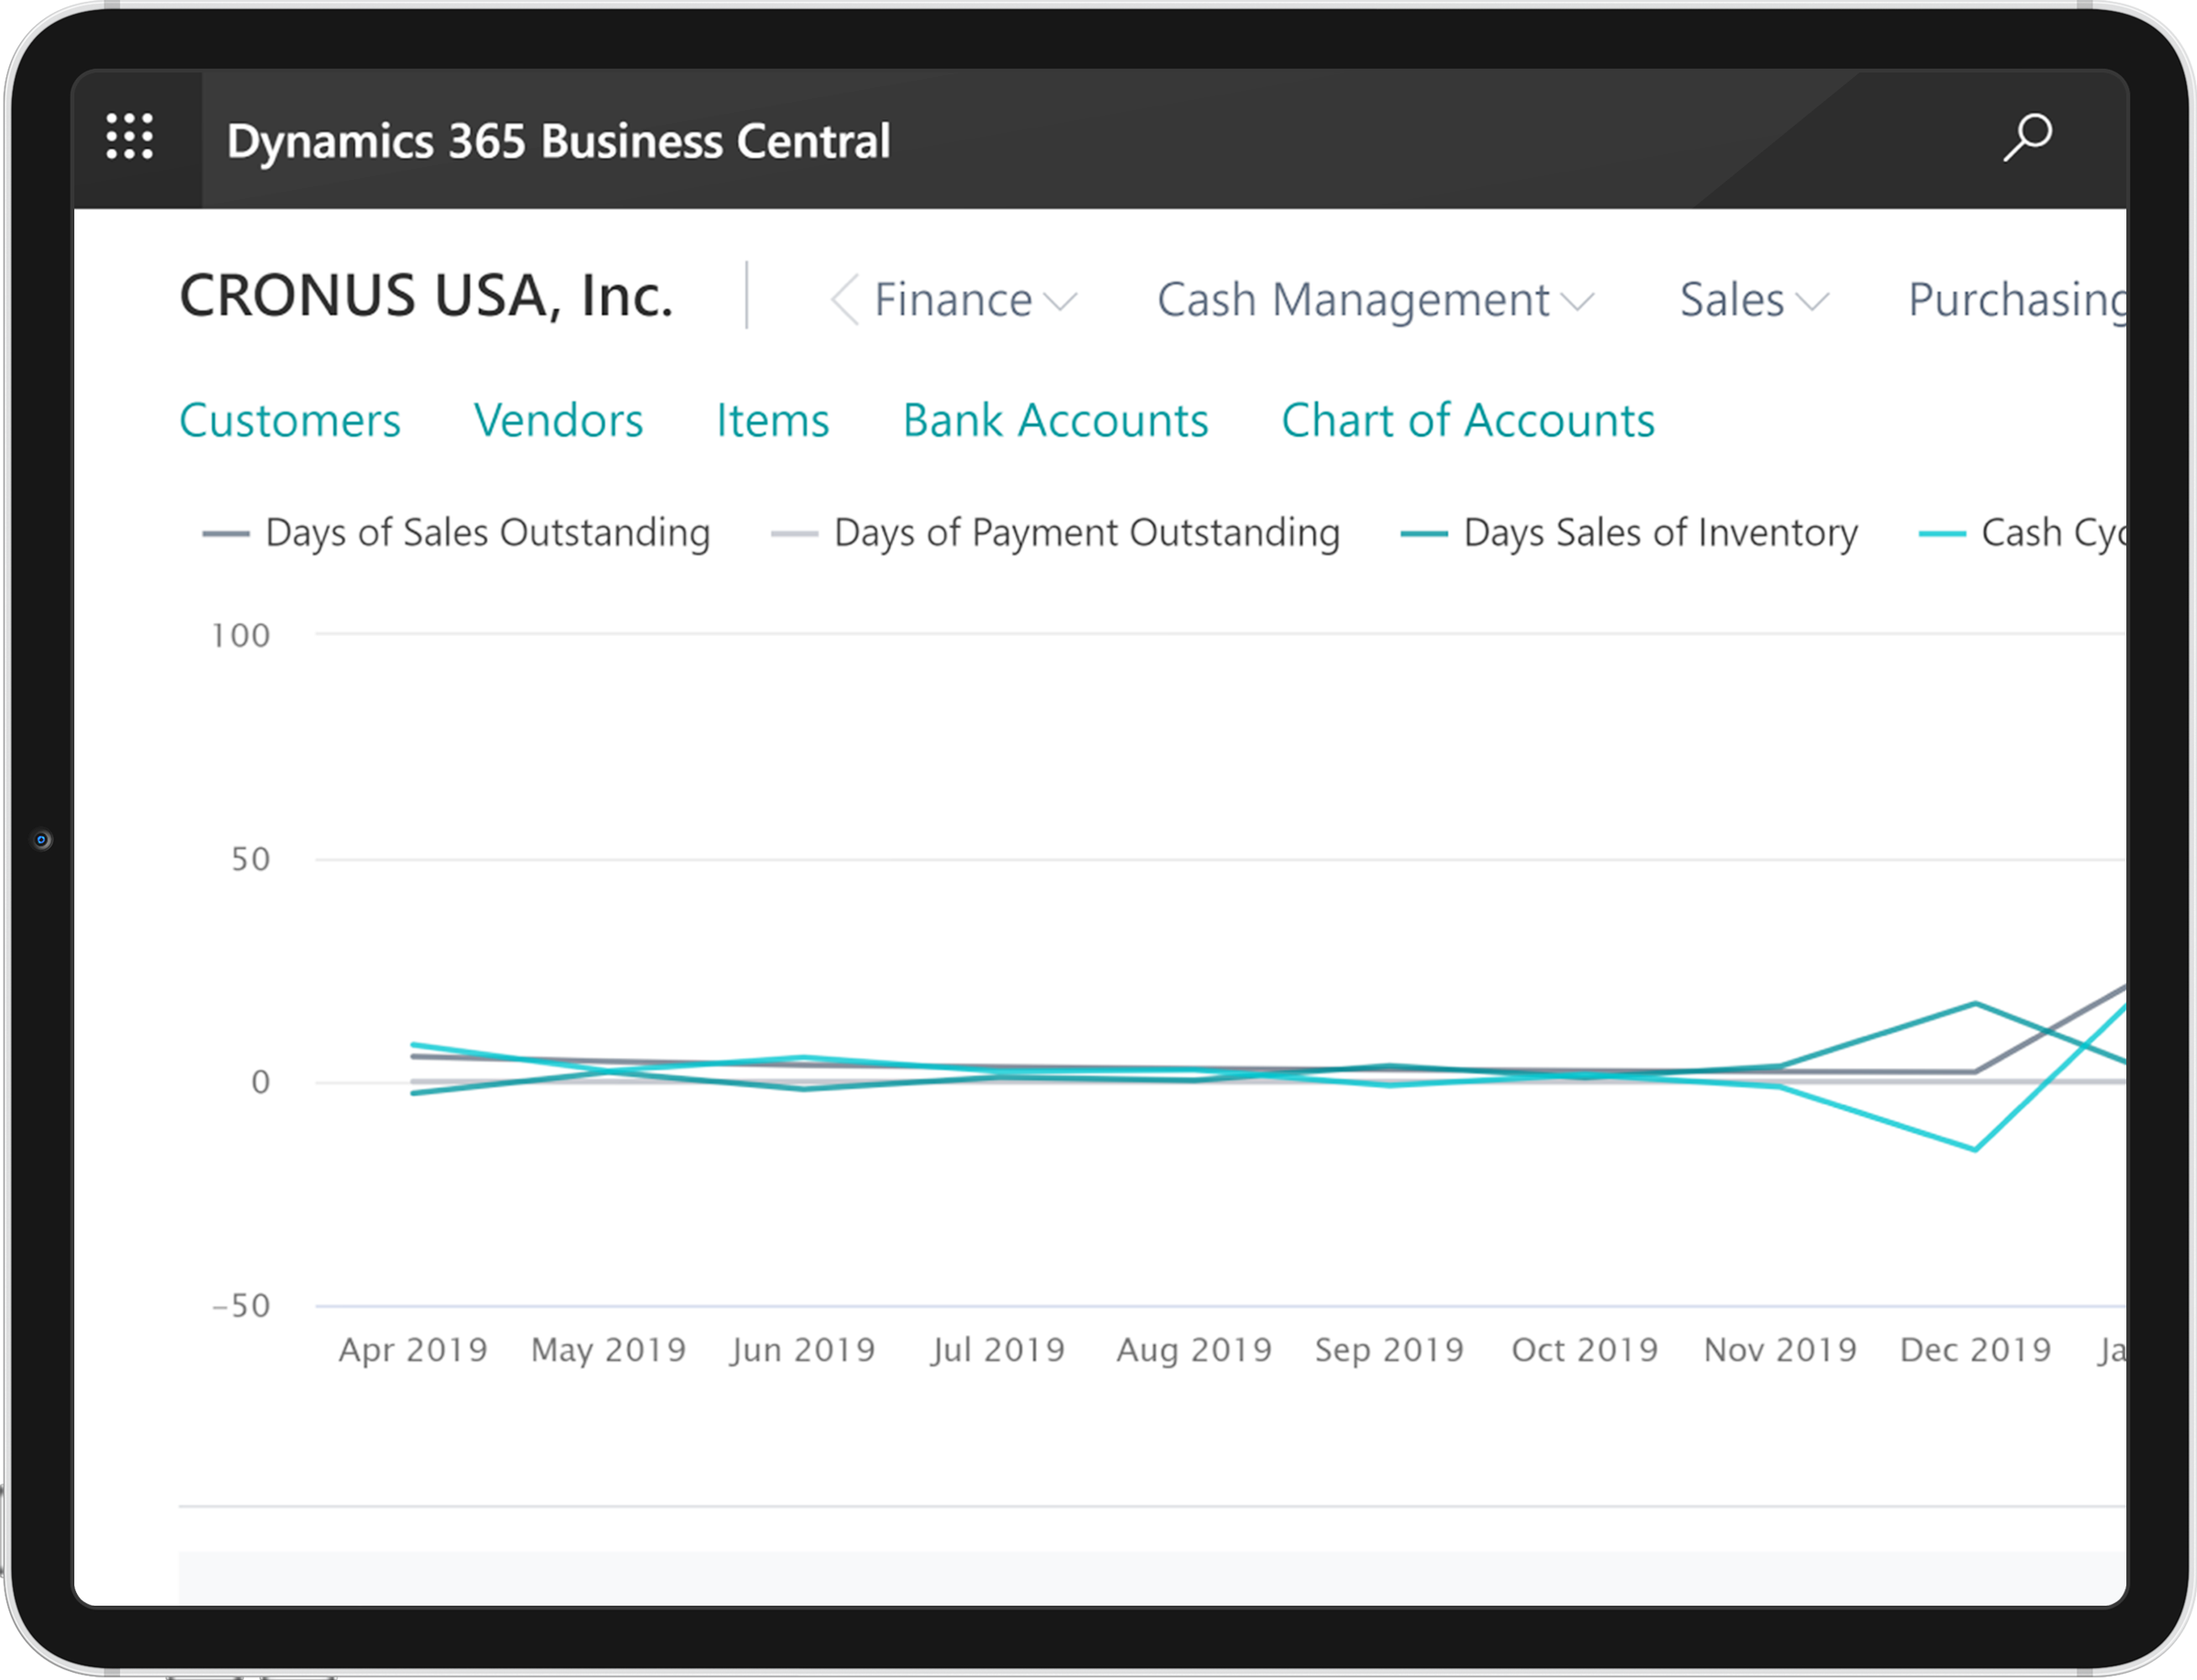
Task: Click the Jun 2019 axis label
Action: click(802, 1350)
